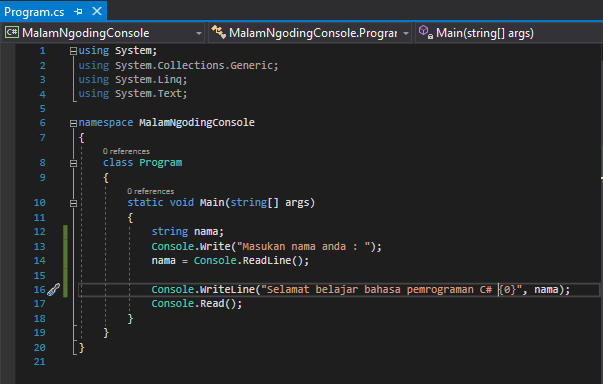Screen dimensions: 603x384
Task: Pin the Program.cs tab
Action: tap(78, 12)
